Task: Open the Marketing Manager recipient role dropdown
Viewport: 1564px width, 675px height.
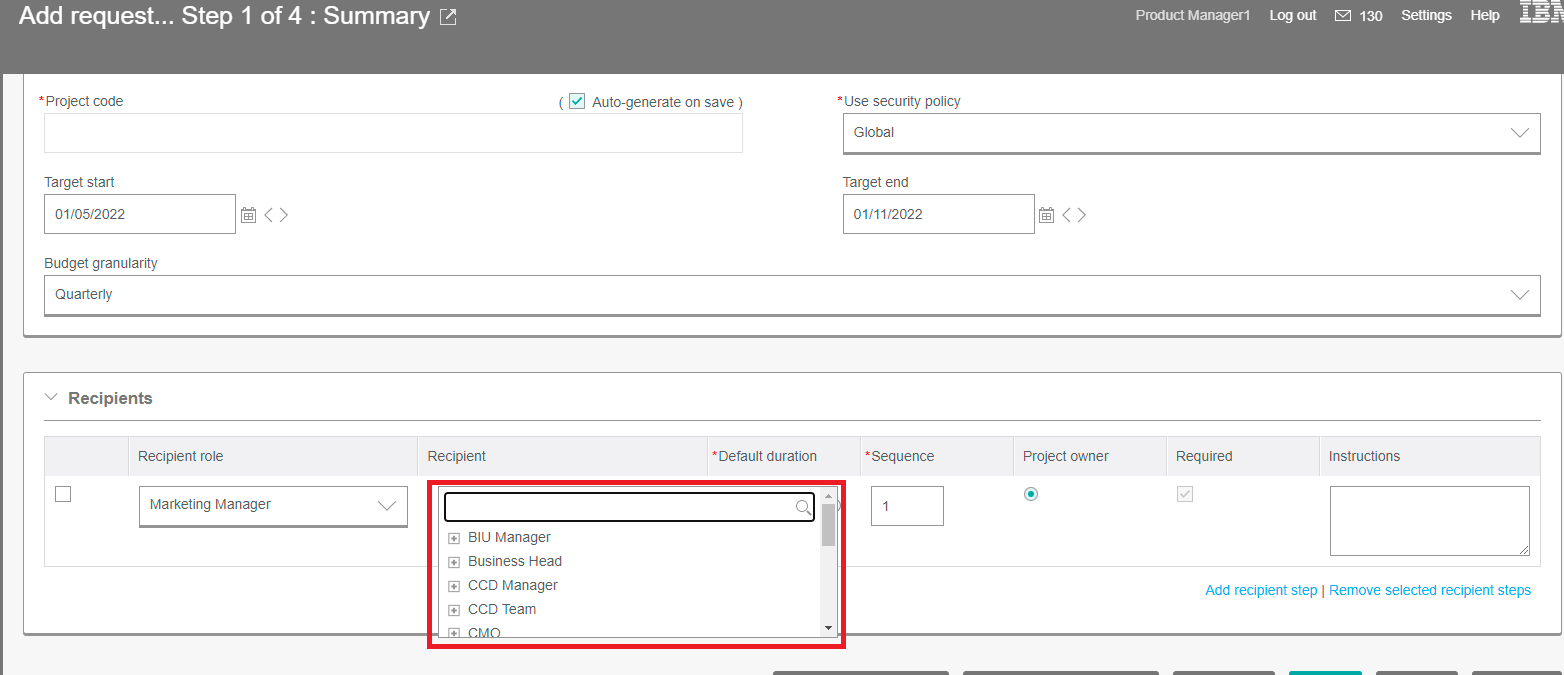Action: click(x=273, y=505)
